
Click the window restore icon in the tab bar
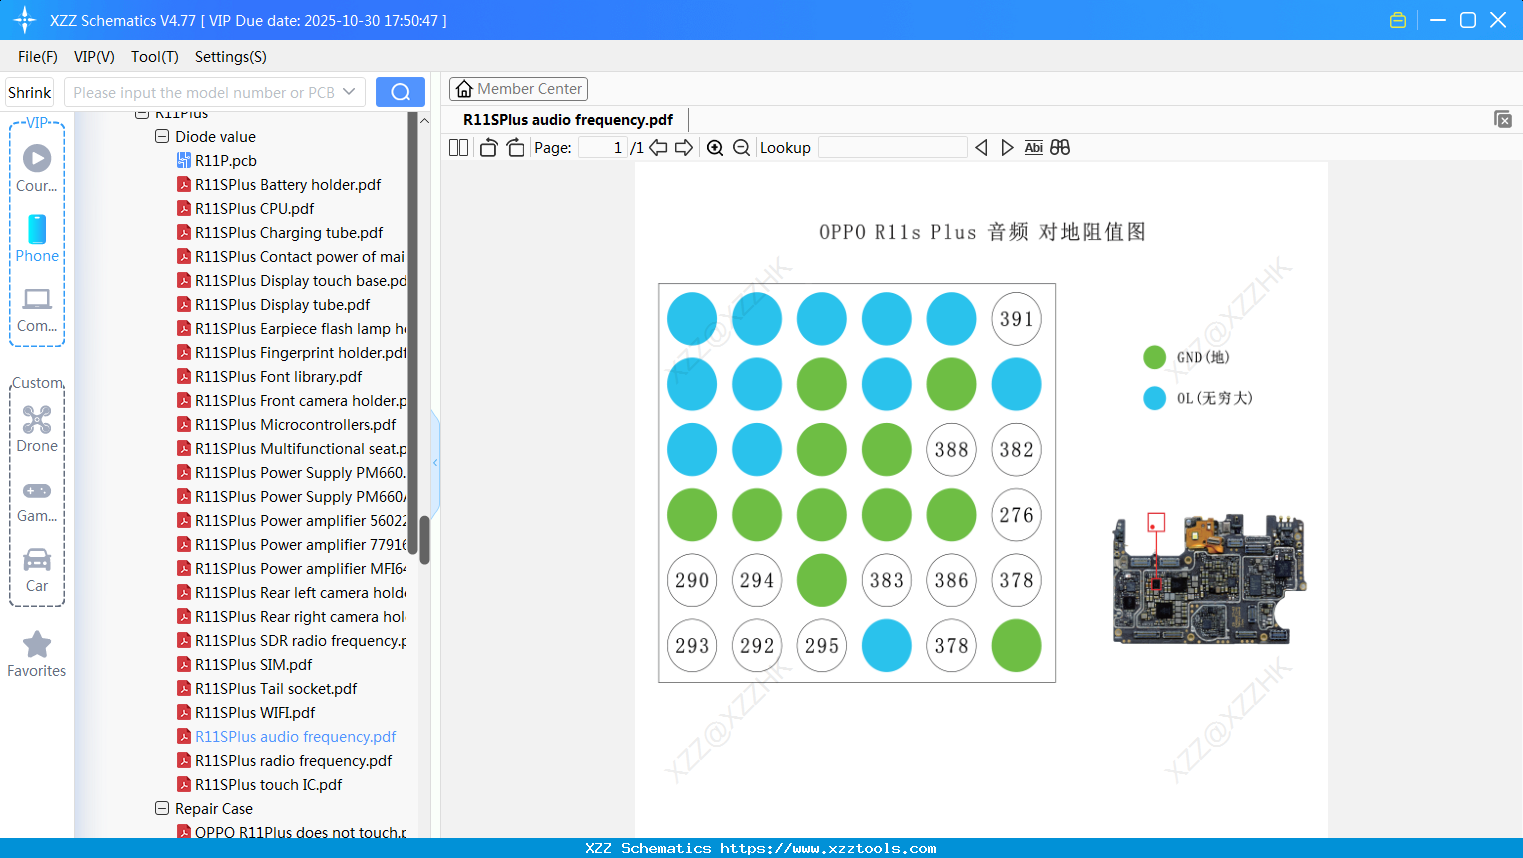(x=1502, y=119)
